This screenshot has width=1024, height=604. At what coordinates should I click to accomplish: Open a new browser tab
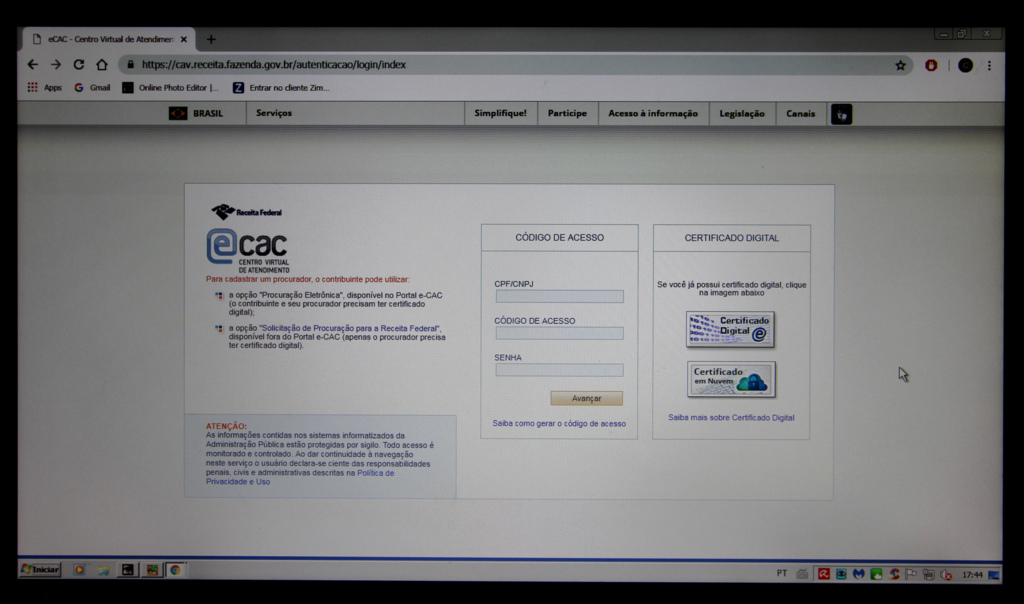click(211, 39)
